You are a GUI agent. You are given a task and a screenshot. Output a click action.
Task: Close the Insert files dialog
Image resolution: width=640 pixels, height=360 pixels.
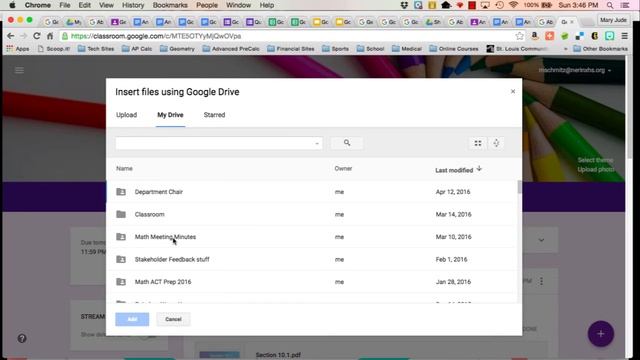point(513,91)
